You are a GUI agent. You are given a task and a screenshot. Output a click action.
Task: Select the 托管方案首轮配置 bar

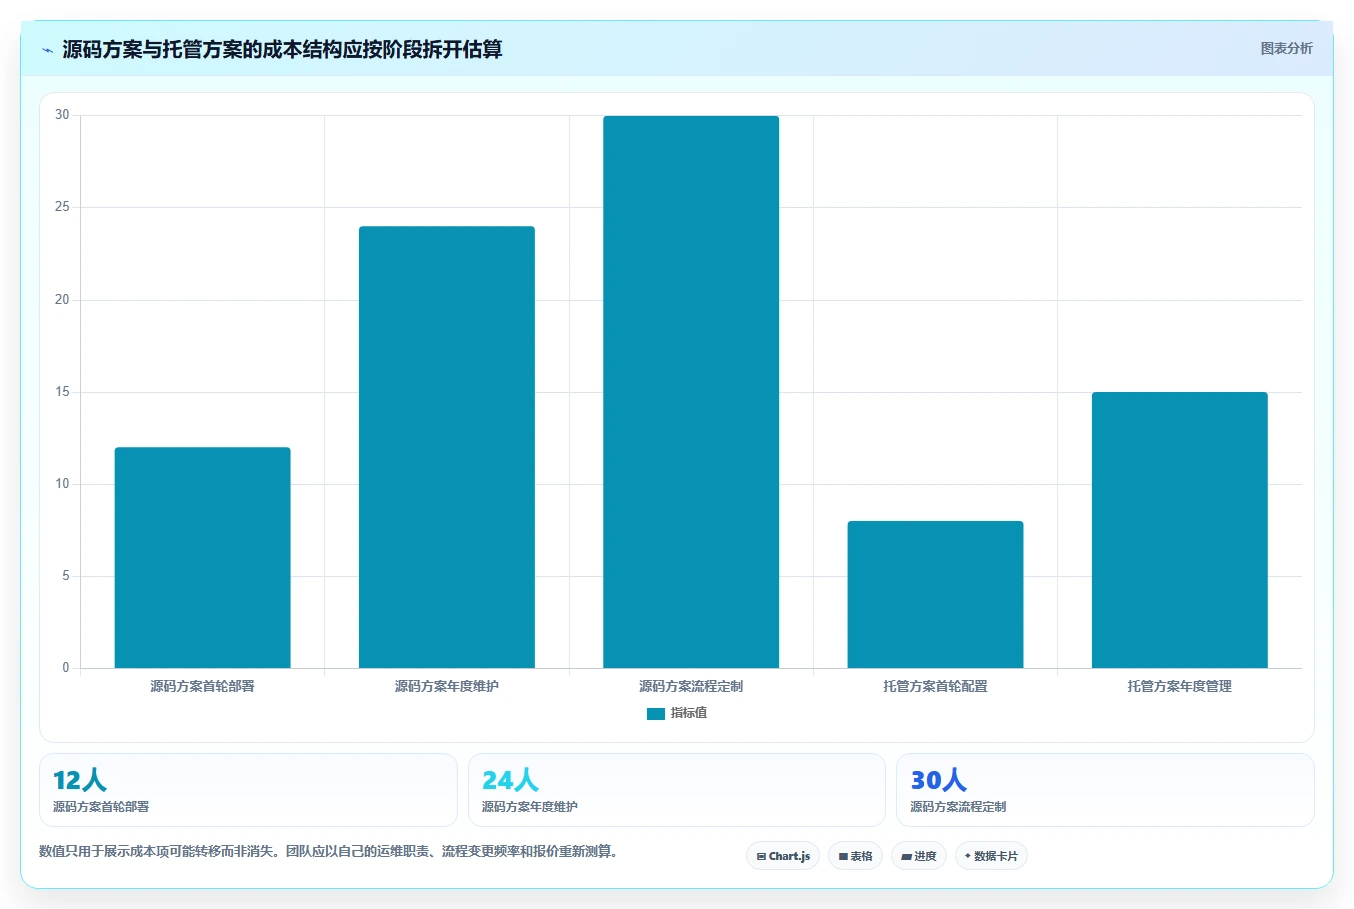tap(935, 594)
